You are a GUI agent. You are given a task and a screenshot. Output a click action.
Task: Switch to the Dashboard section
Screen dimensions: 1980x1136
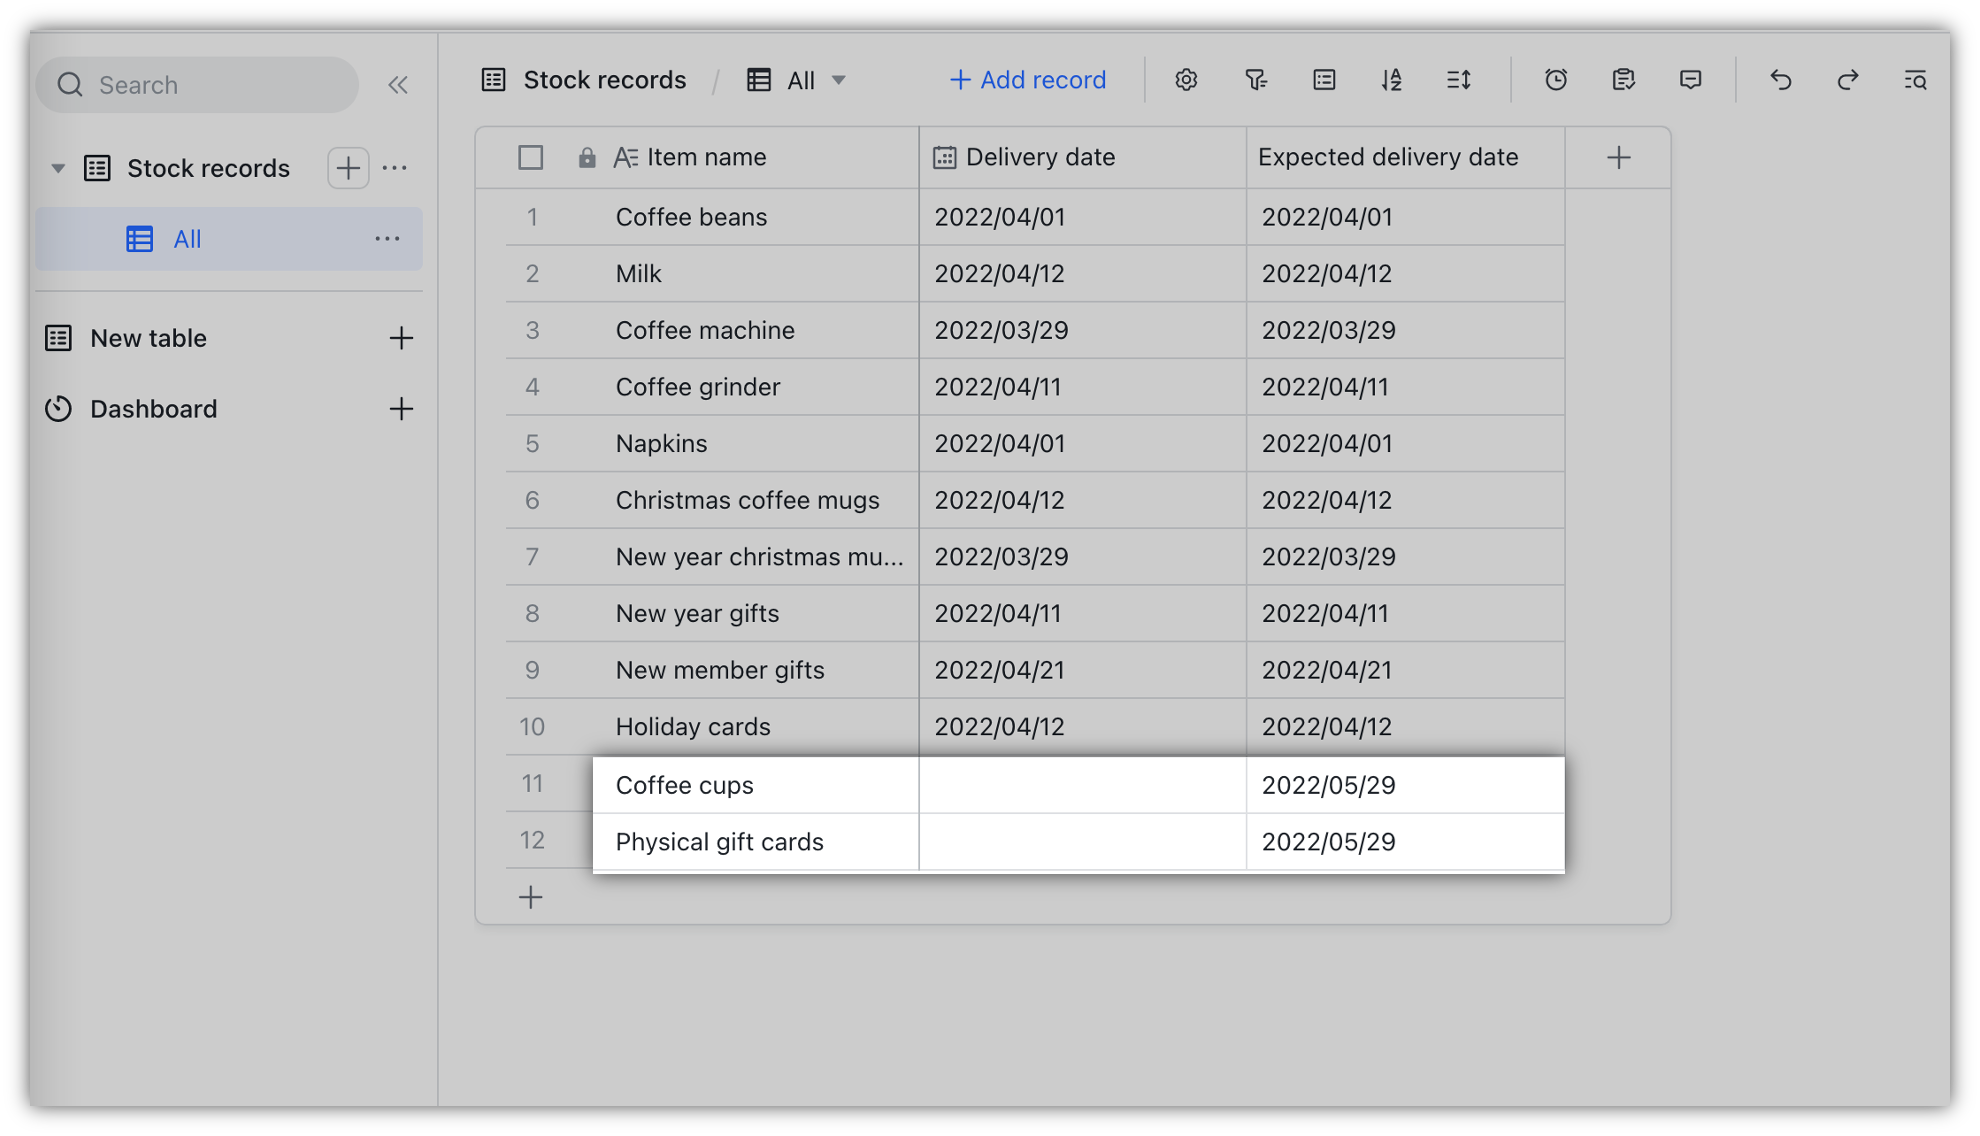click(153, 408)
